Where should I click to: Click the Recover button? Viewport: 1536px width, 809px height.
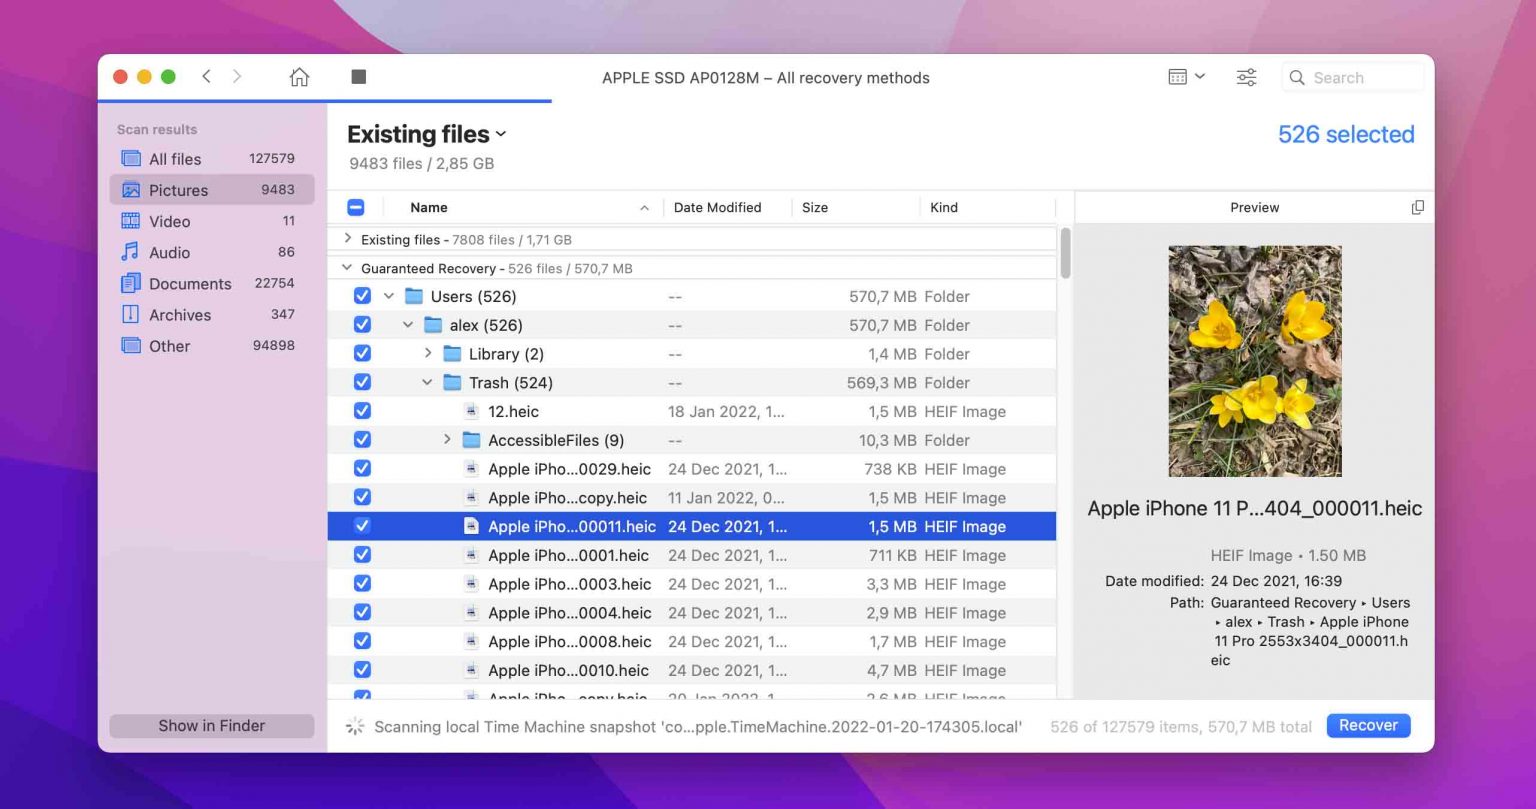[x=1367, y=725]
